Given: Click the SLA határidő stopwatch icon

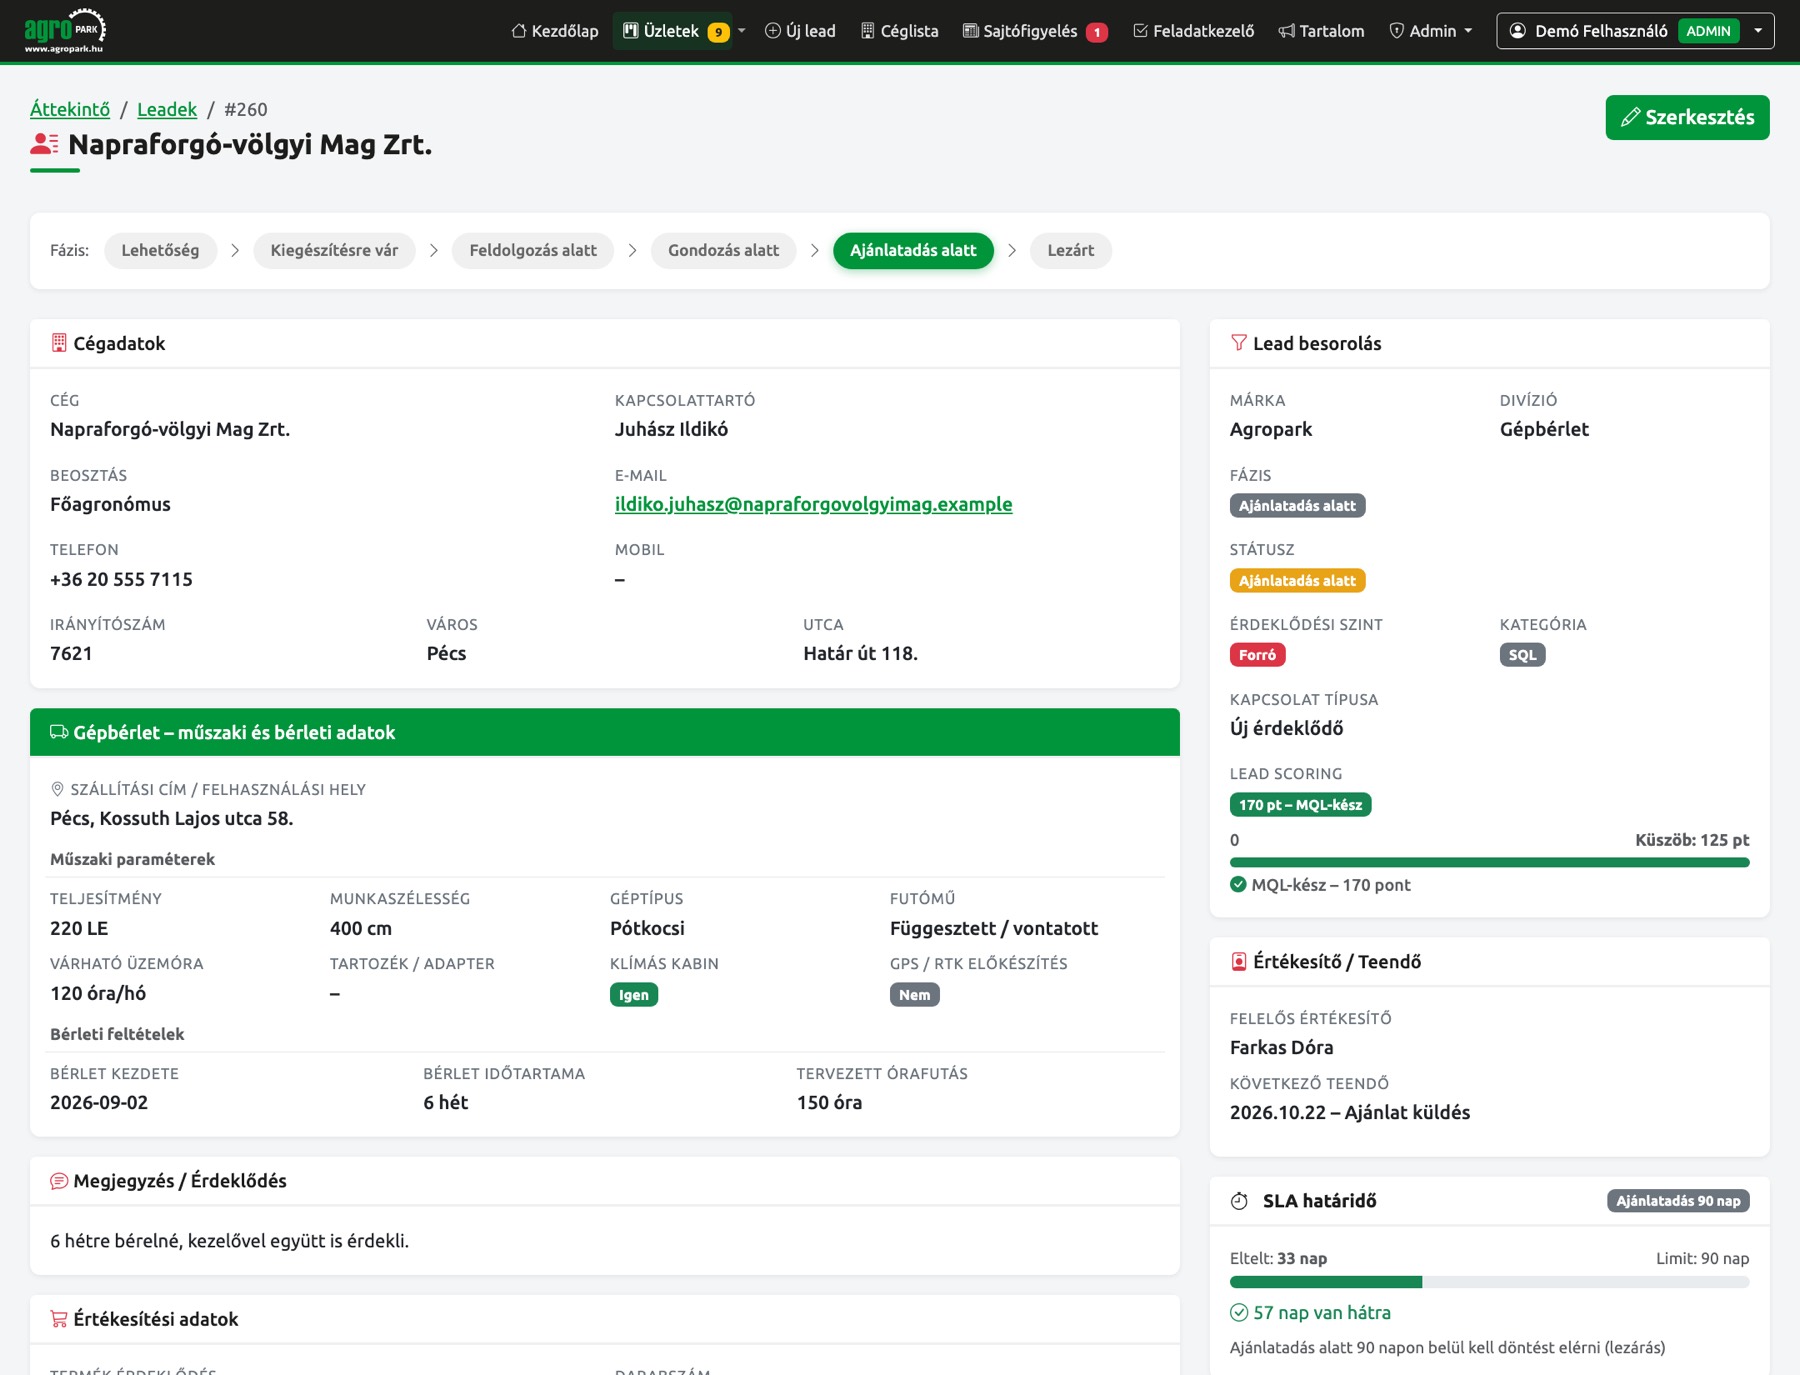Looking at the screenshot, I should coord(1239,1201).
